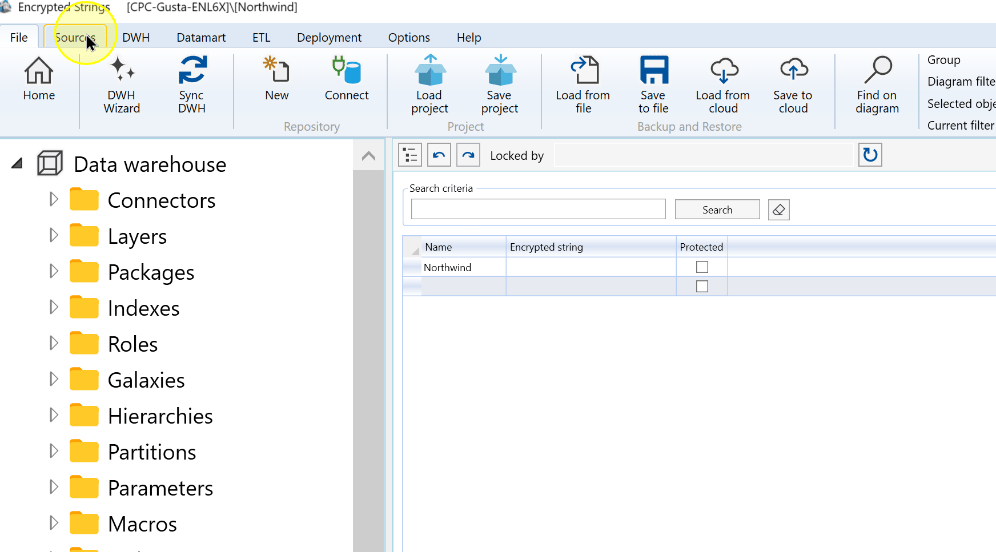996x552 pixels.
Task: Select the Hierarchies tree item
Action: tap(160, 416)
